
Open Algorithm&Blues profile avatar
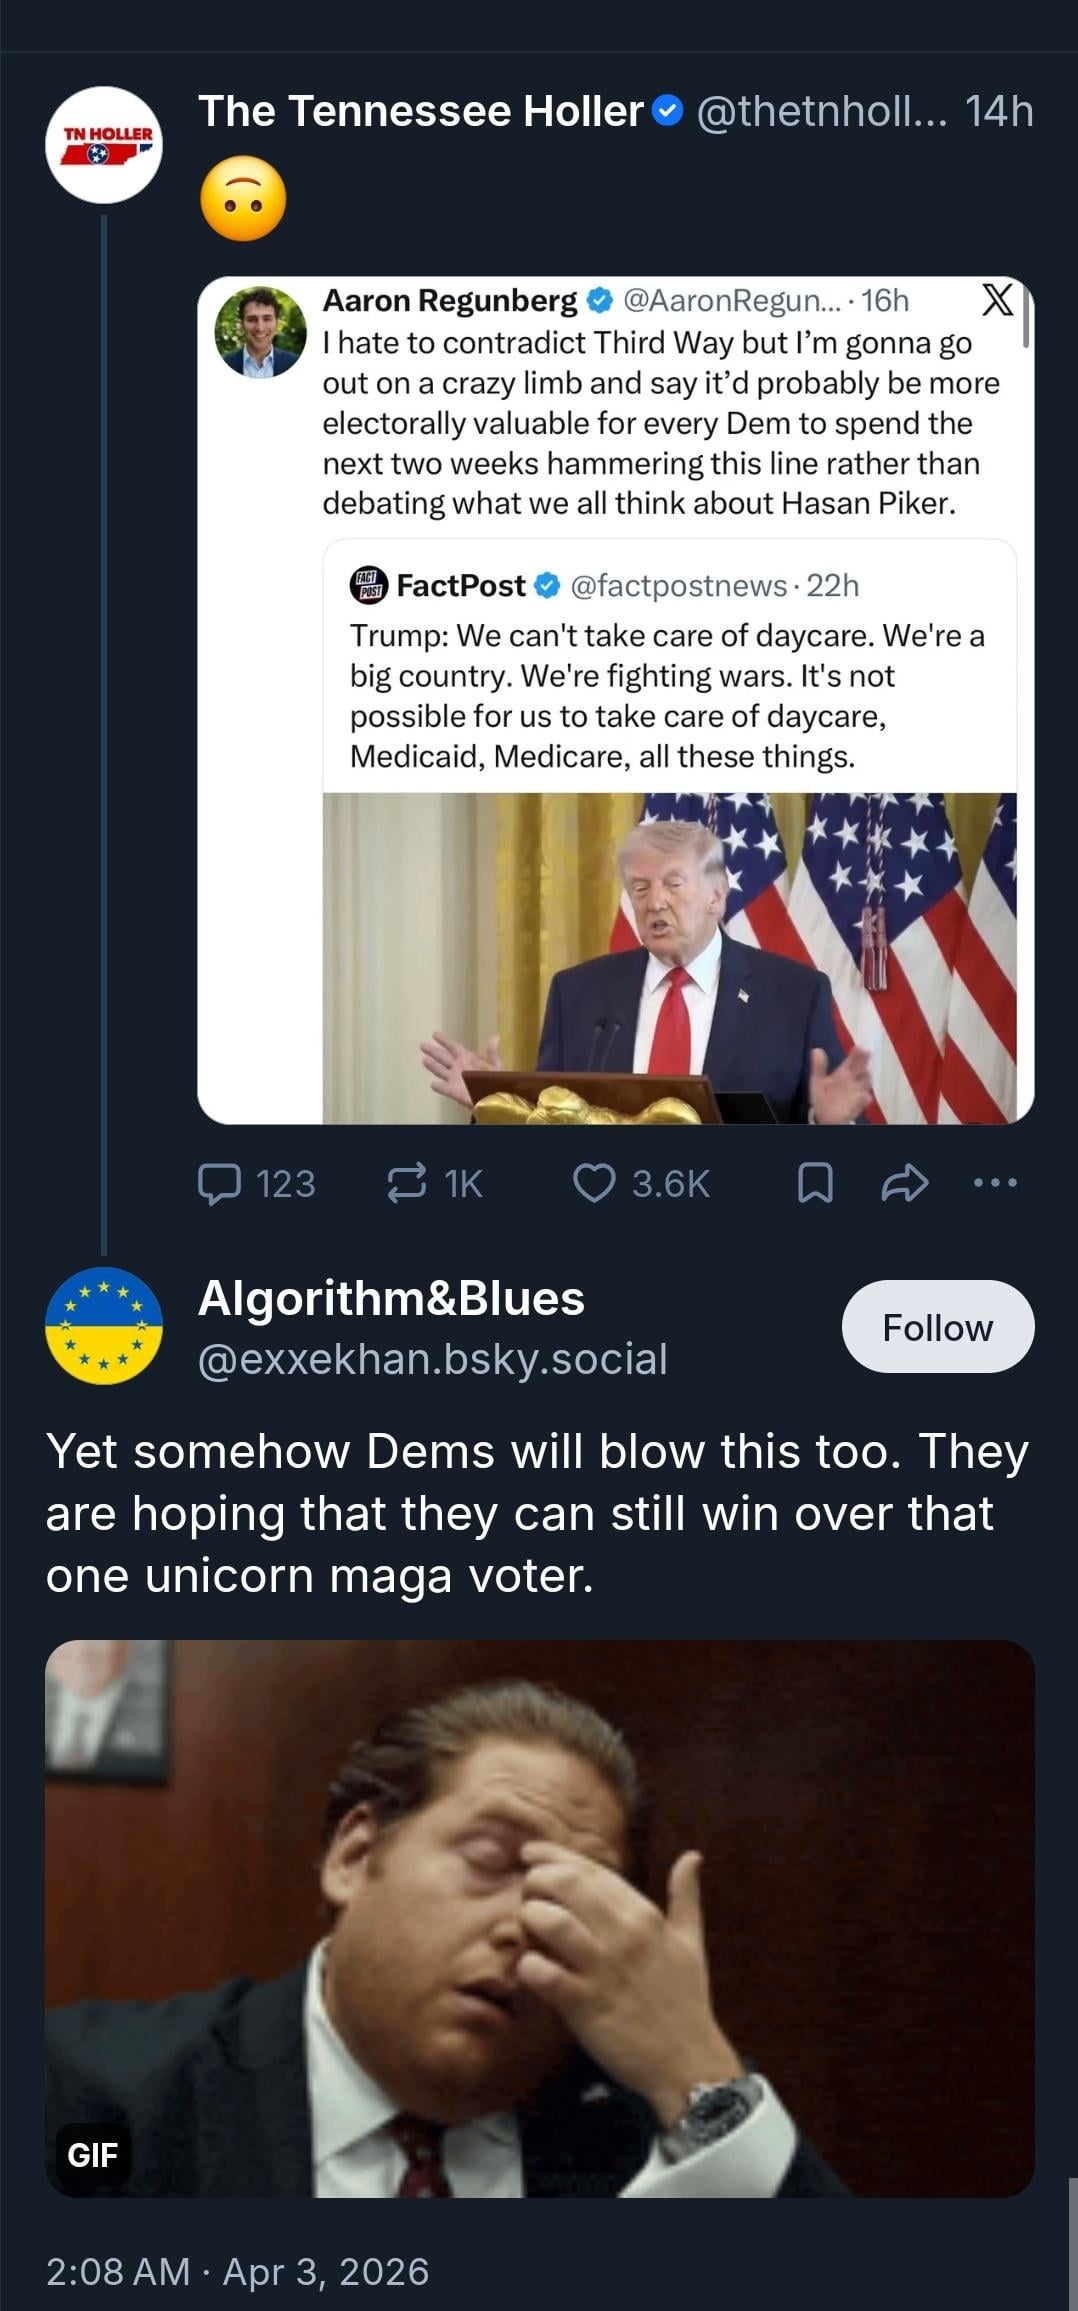[103, 1326]
